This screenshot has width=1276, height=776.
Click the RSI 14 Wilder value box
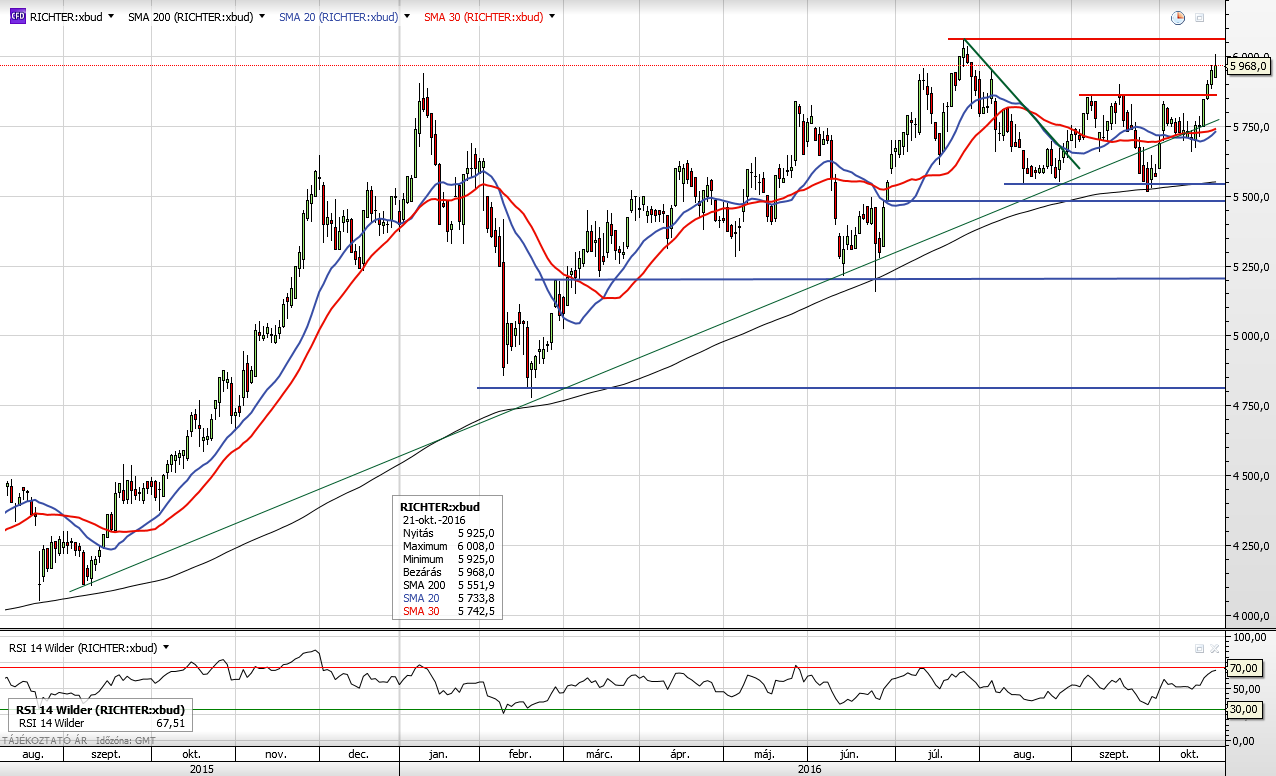97,717
